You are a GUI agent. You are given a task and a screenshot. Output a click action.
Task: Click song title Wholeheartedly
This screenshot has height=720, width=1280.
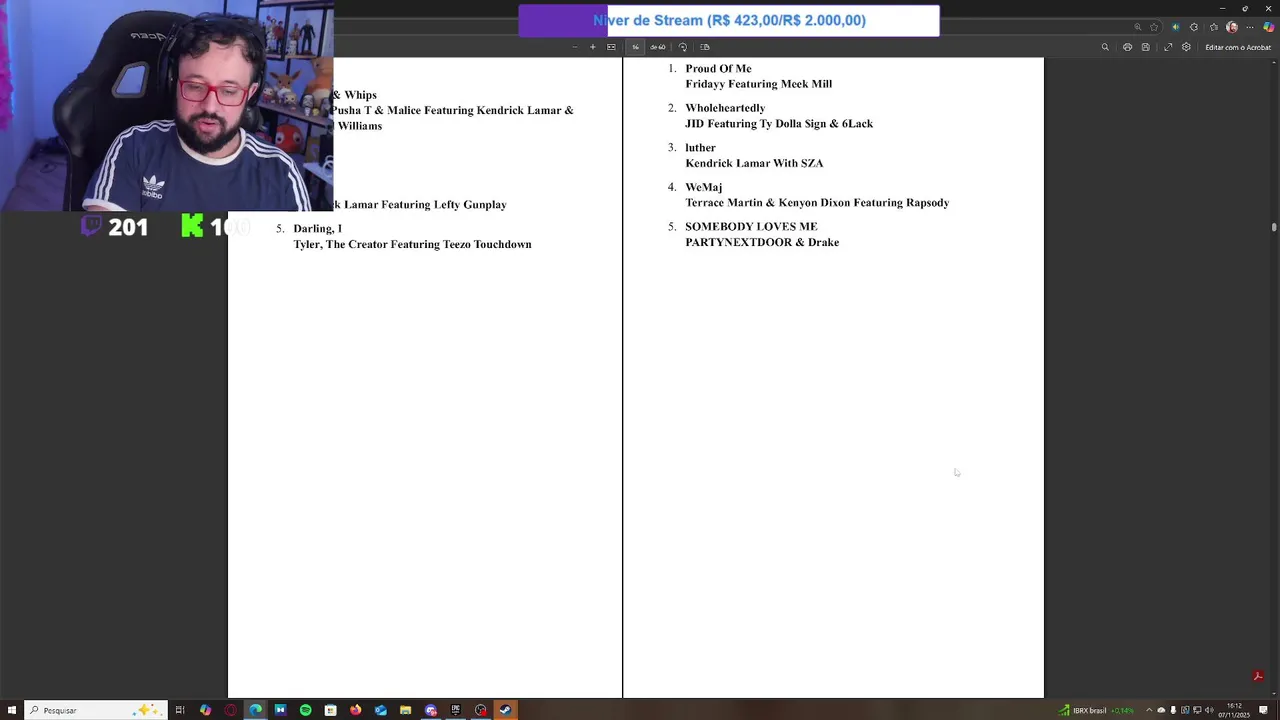725,108
